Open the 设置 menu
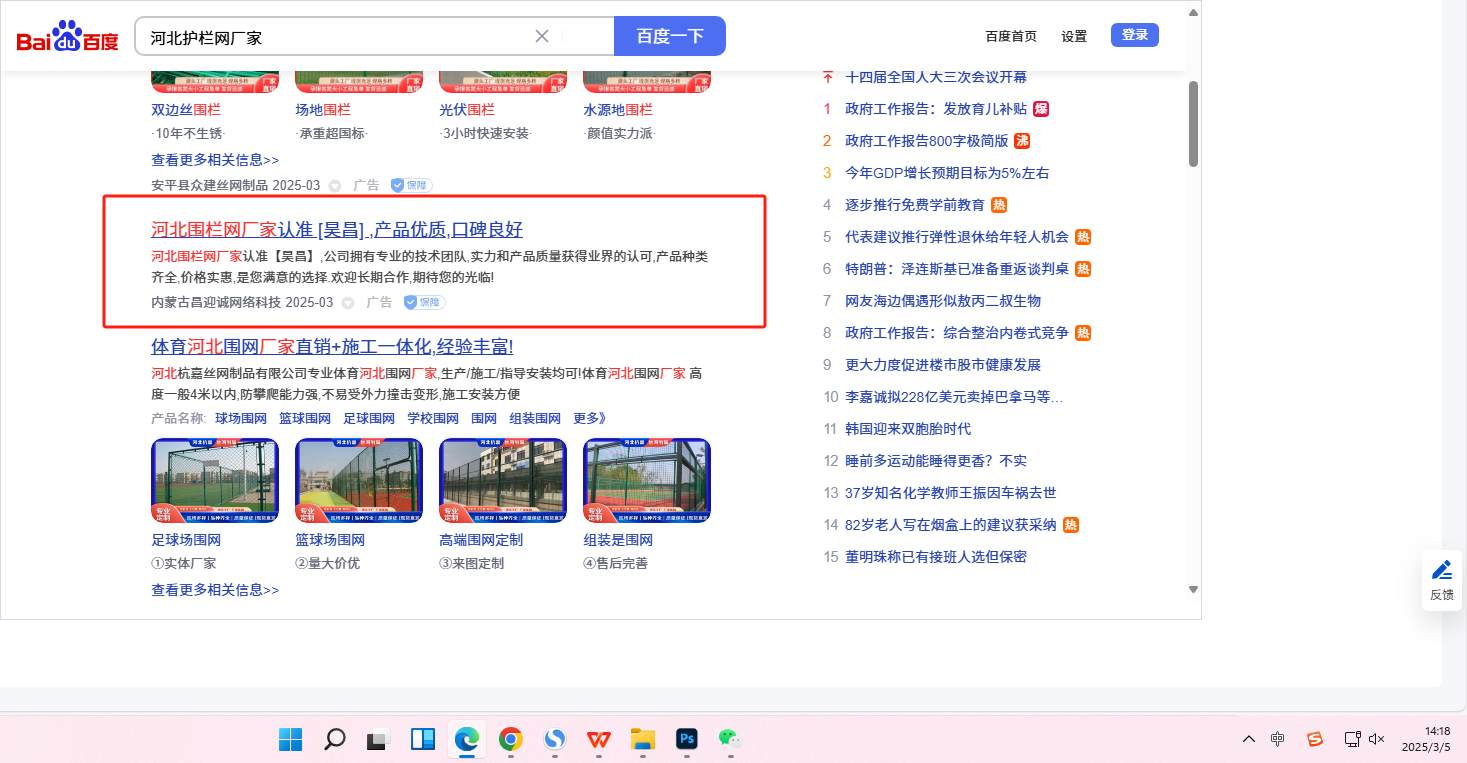The width and height of the screenshot is (1467, 763). click(x=1074, y=36)
